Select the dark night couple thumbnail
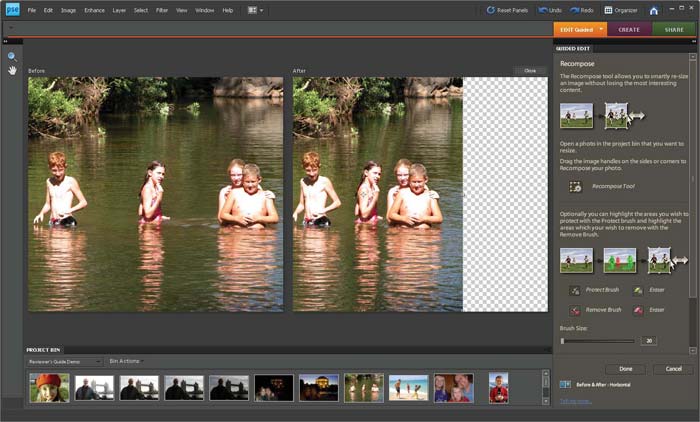700x422 pixels. coord(274,388)
